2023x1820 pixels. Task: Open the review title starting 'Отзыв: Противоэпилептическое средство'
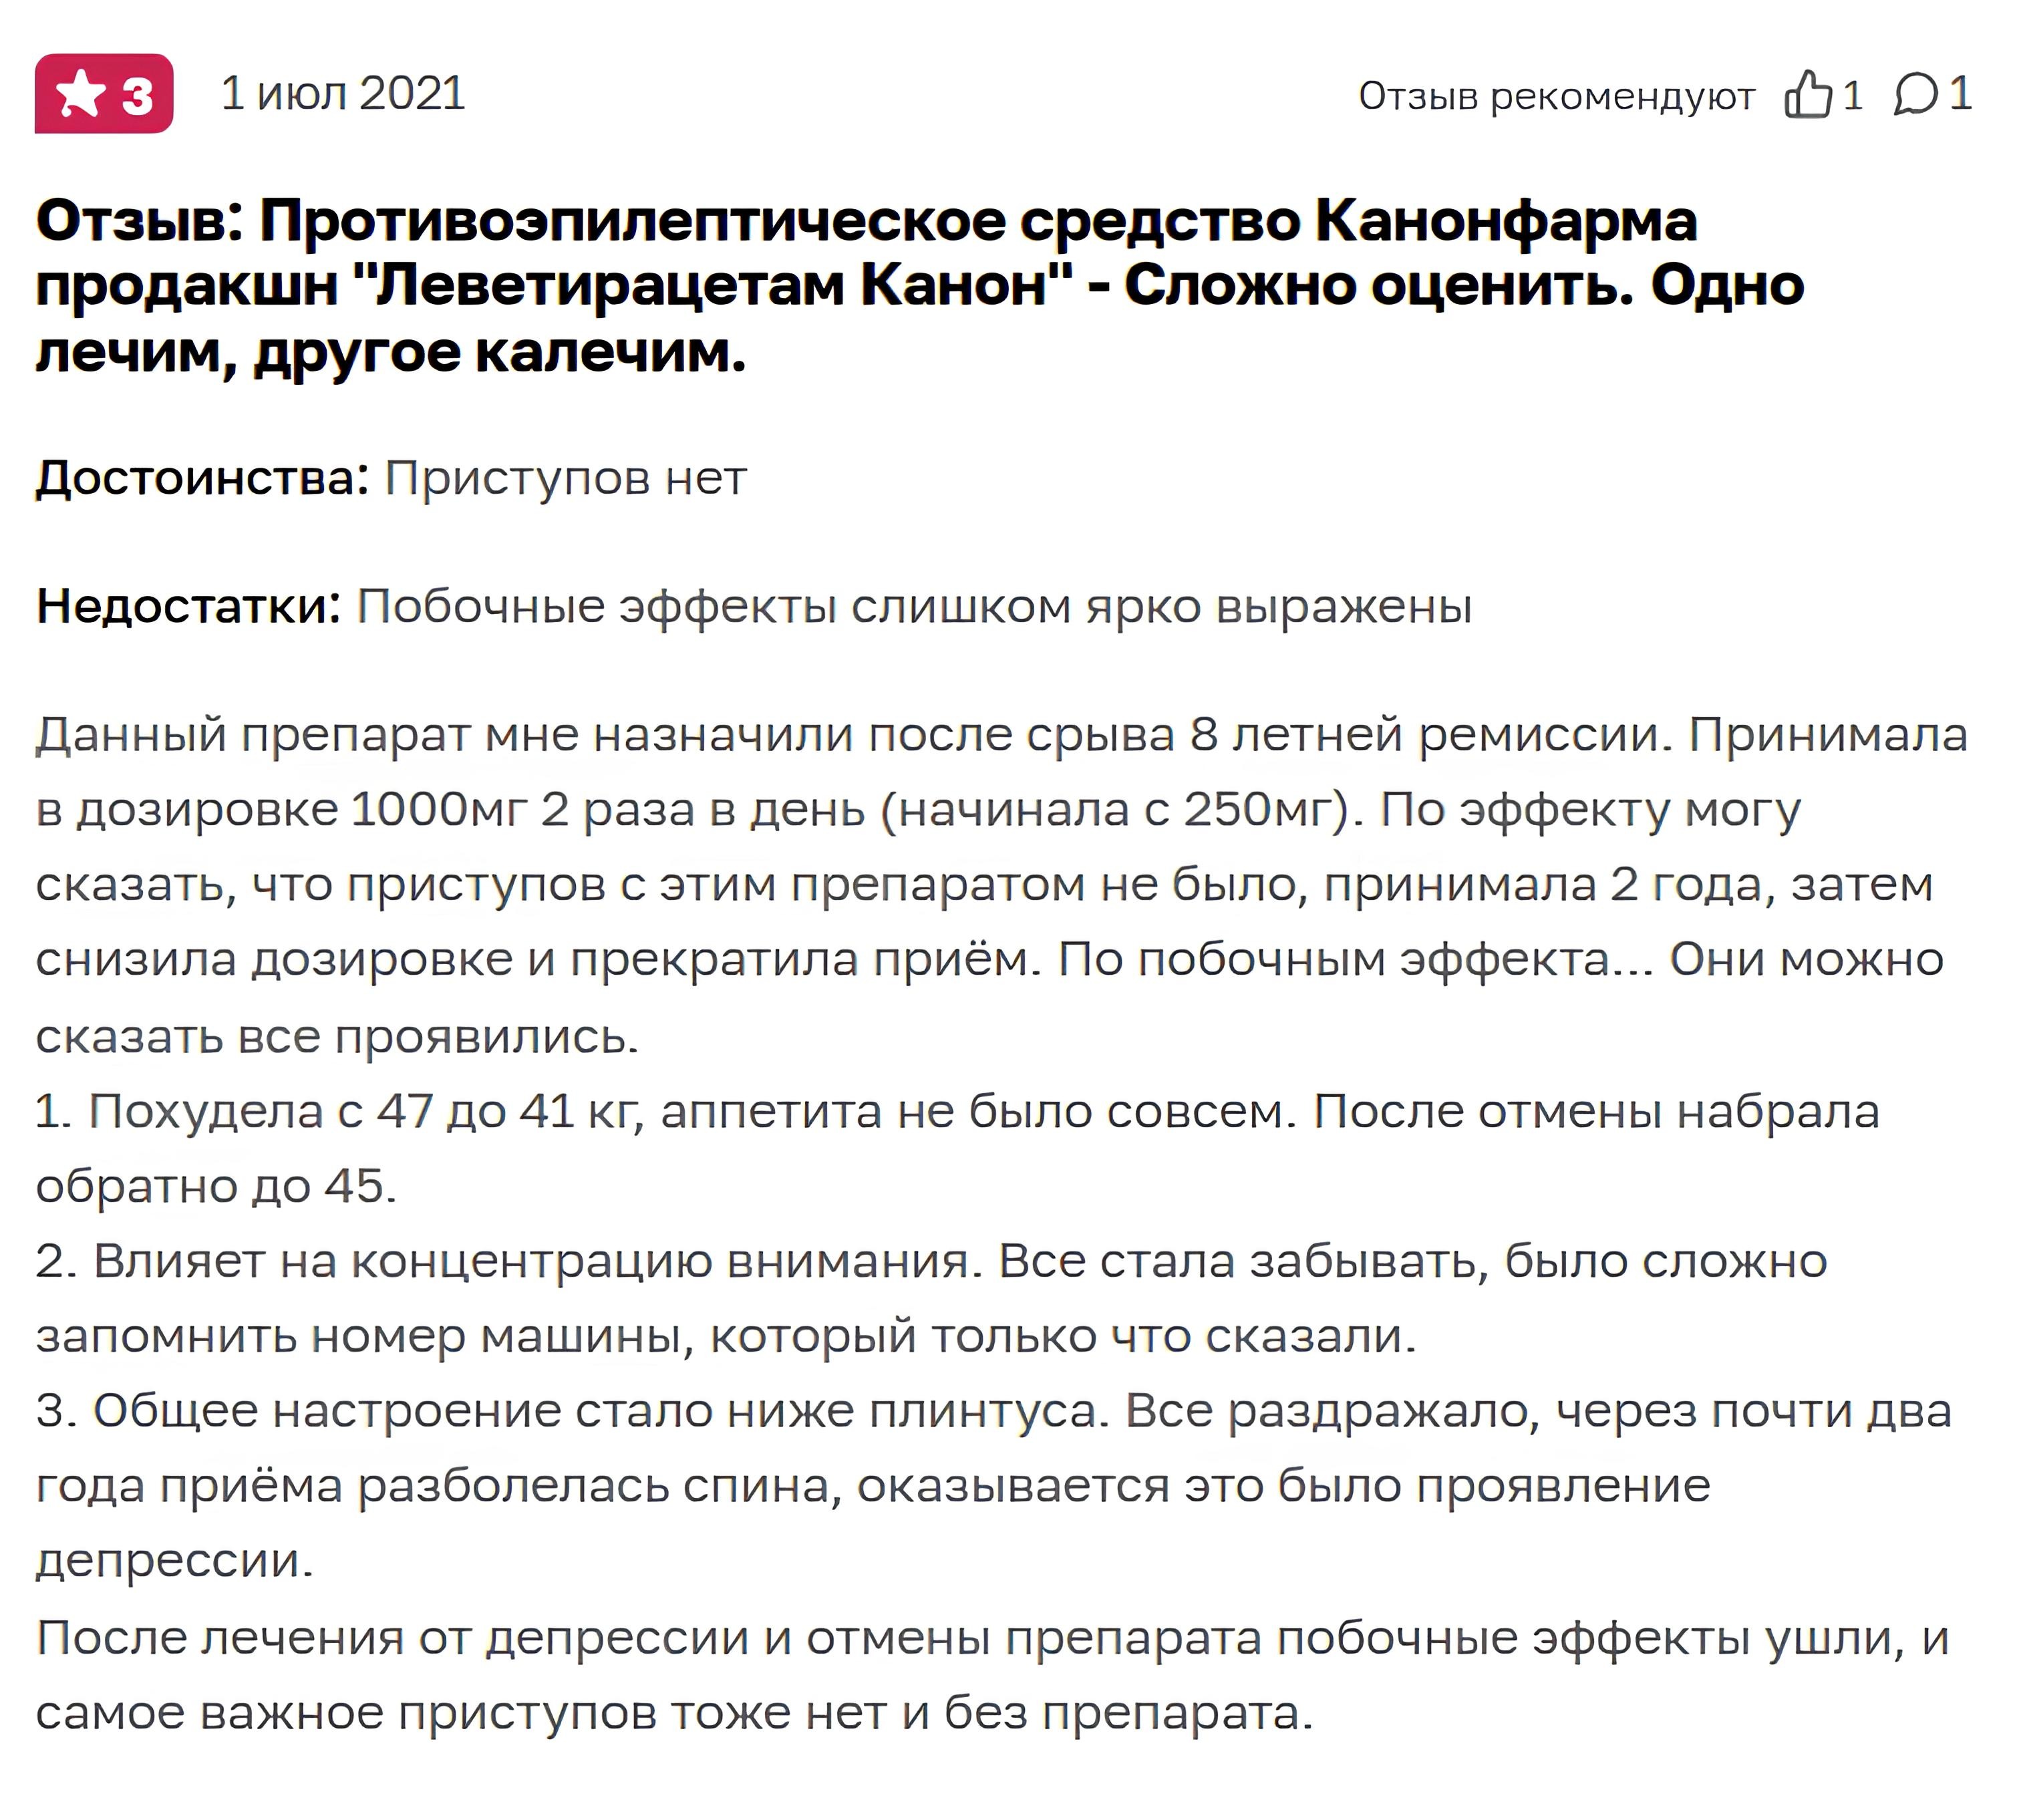click(920, 286)
